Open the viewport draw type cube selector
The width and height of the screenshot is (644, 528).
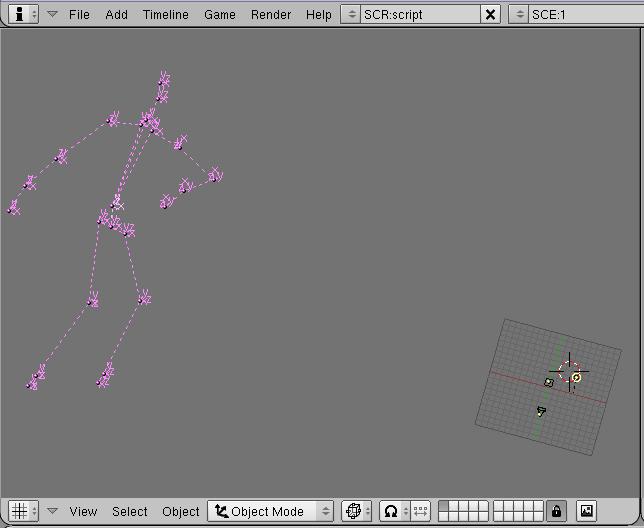(x=356, y=511)
